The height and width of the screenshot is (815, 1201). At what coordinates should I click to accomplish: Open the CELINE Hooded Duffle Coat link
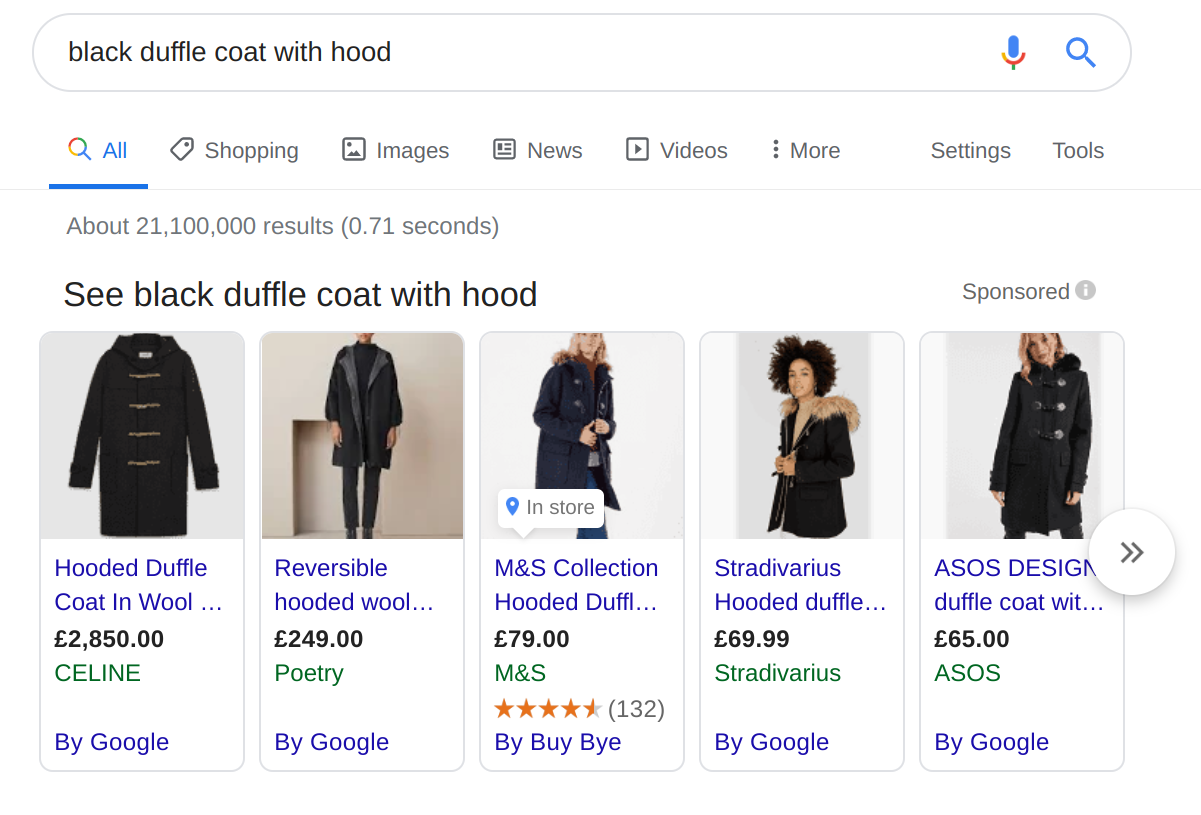(x=139, y=585)
